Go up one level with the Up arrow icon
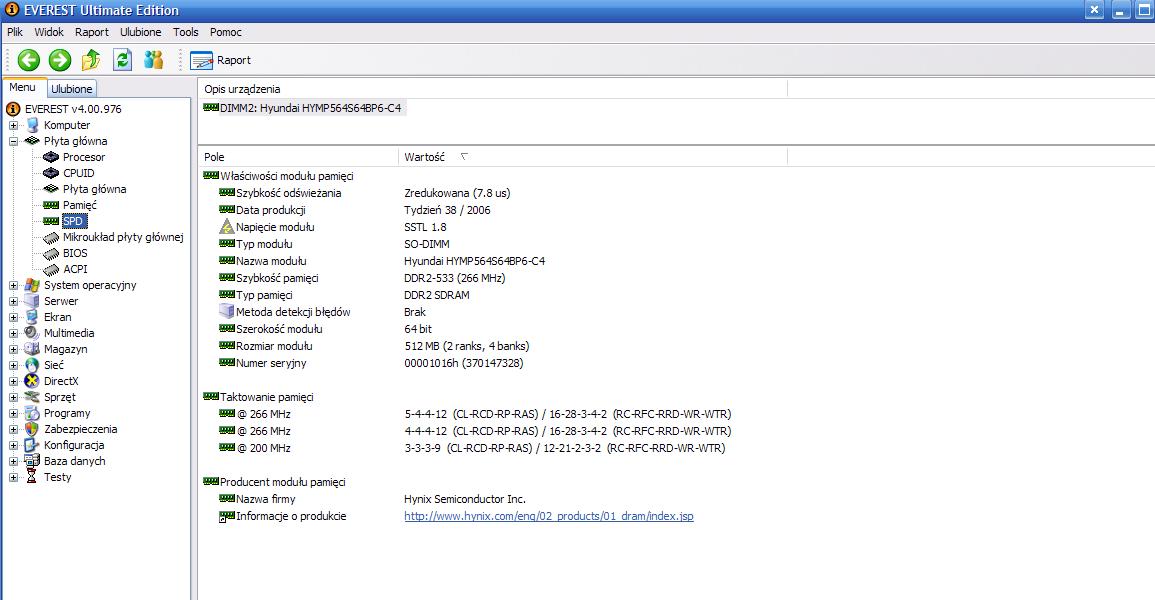 (91, 60)
